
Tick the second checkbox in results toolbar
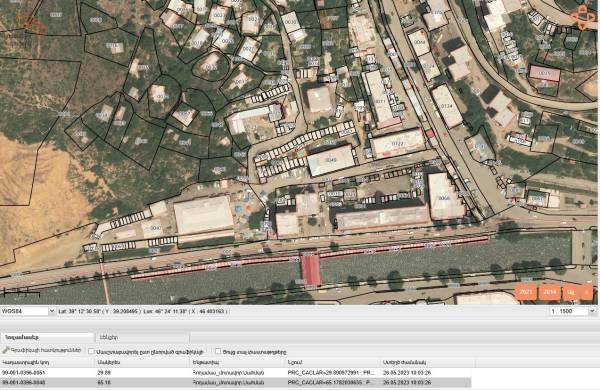click(x=218, y=351)
